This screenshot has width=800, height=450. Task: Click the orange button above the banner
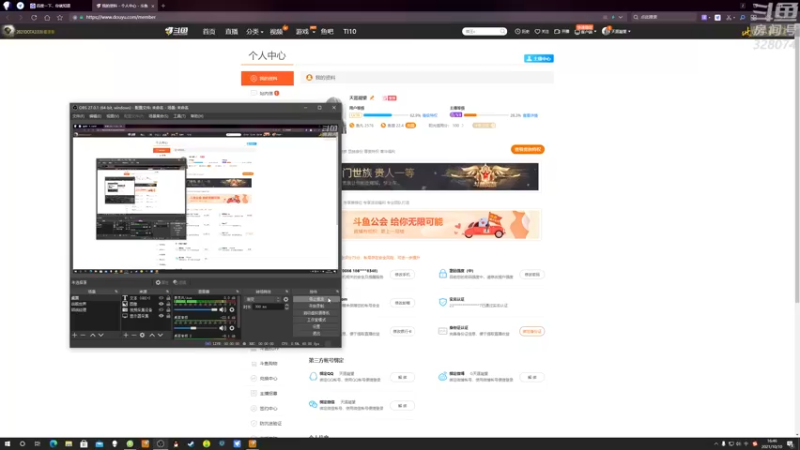528,149
